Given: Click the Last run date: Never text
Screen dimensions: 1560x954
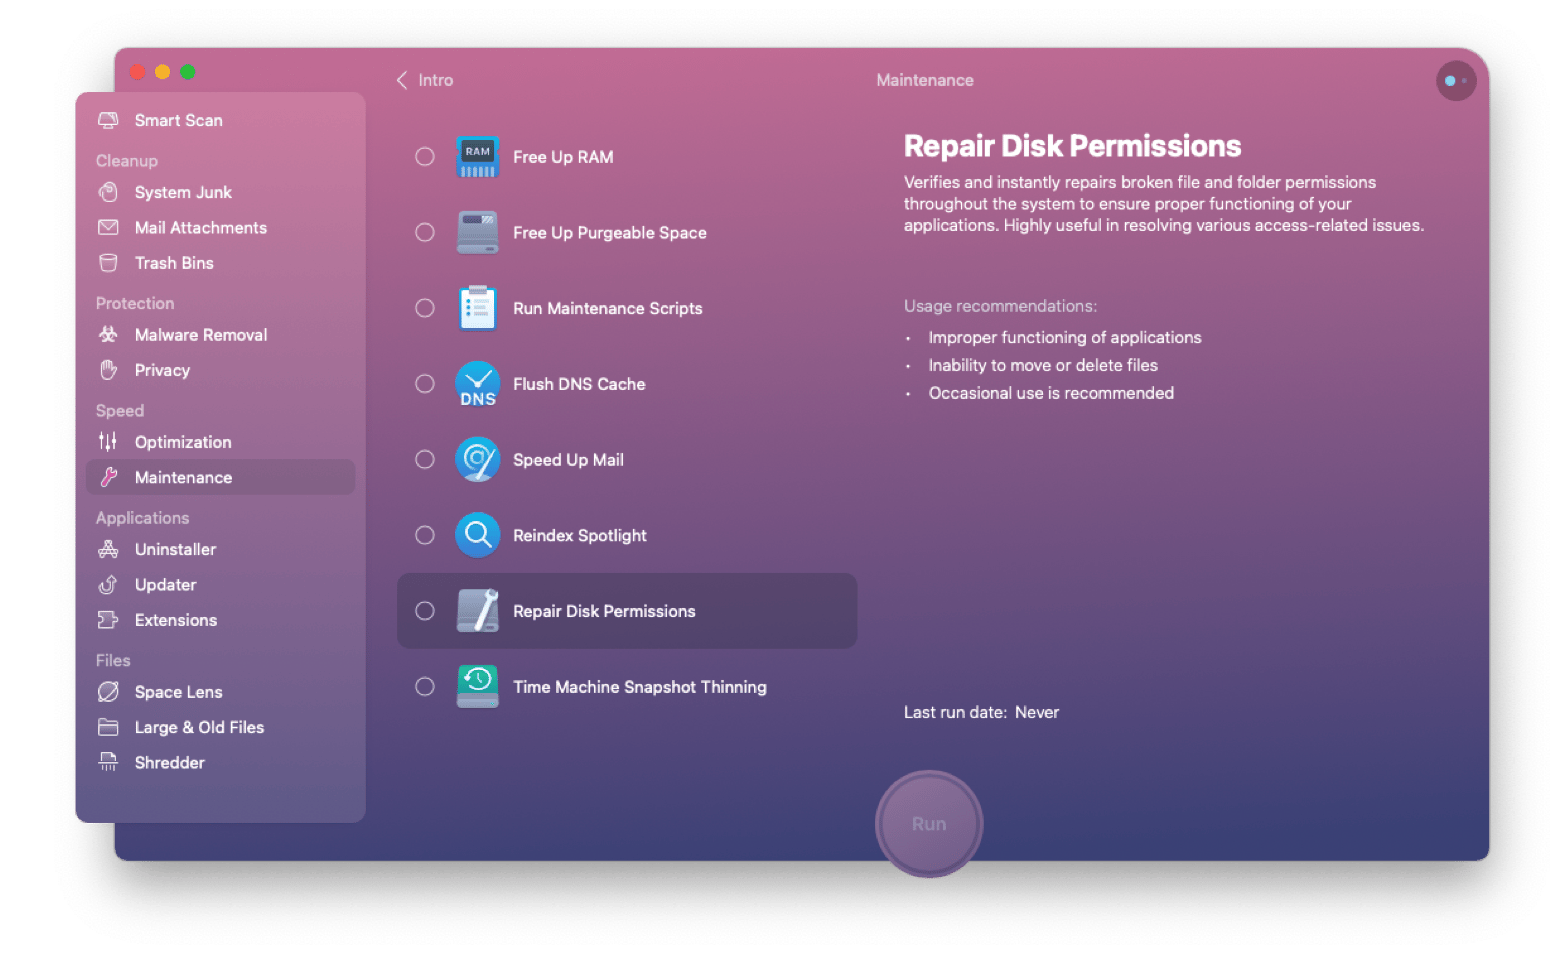Looking at the screenshot, I should [981, 713].
